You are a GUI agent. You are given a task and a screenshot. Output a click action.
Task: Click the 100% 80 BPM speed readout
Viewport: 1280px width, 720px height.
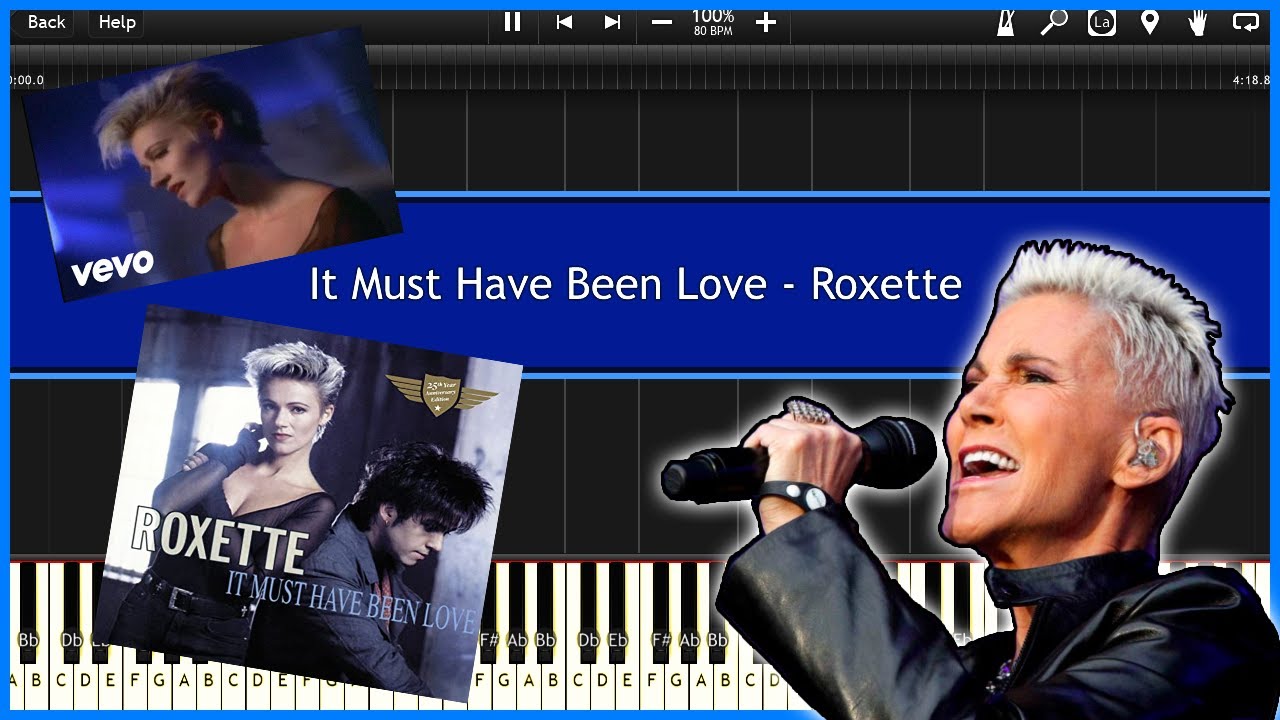[x=714, y=22]
